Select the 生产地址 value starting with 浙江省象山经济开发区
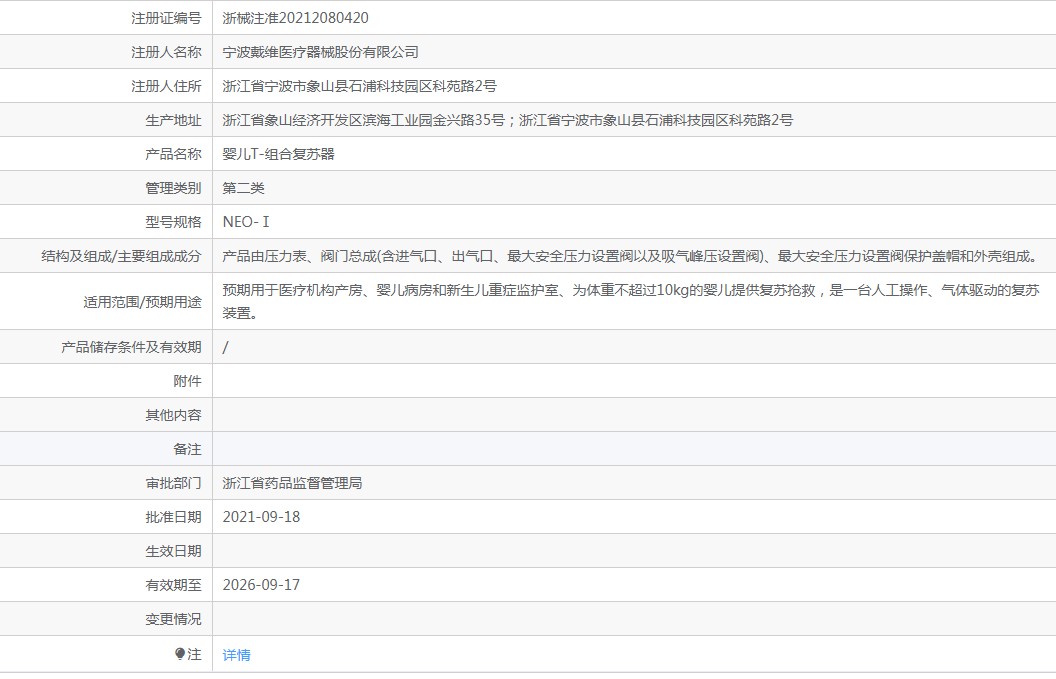The width and height of the screenshot is (1056, 679). pos(508,120)
